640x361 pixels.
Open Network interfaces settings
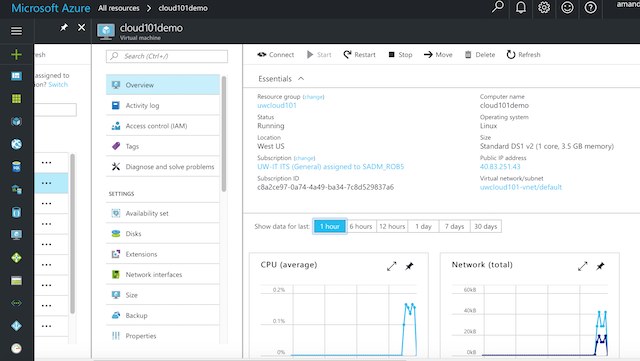click(162, 274)
